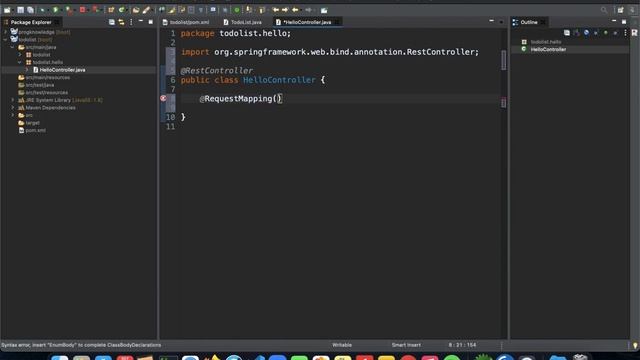The image size is (640, 360).
Task: Click the pencil Open Task toolbar icon
Action: pyautogui.click(x=146, y=10)
